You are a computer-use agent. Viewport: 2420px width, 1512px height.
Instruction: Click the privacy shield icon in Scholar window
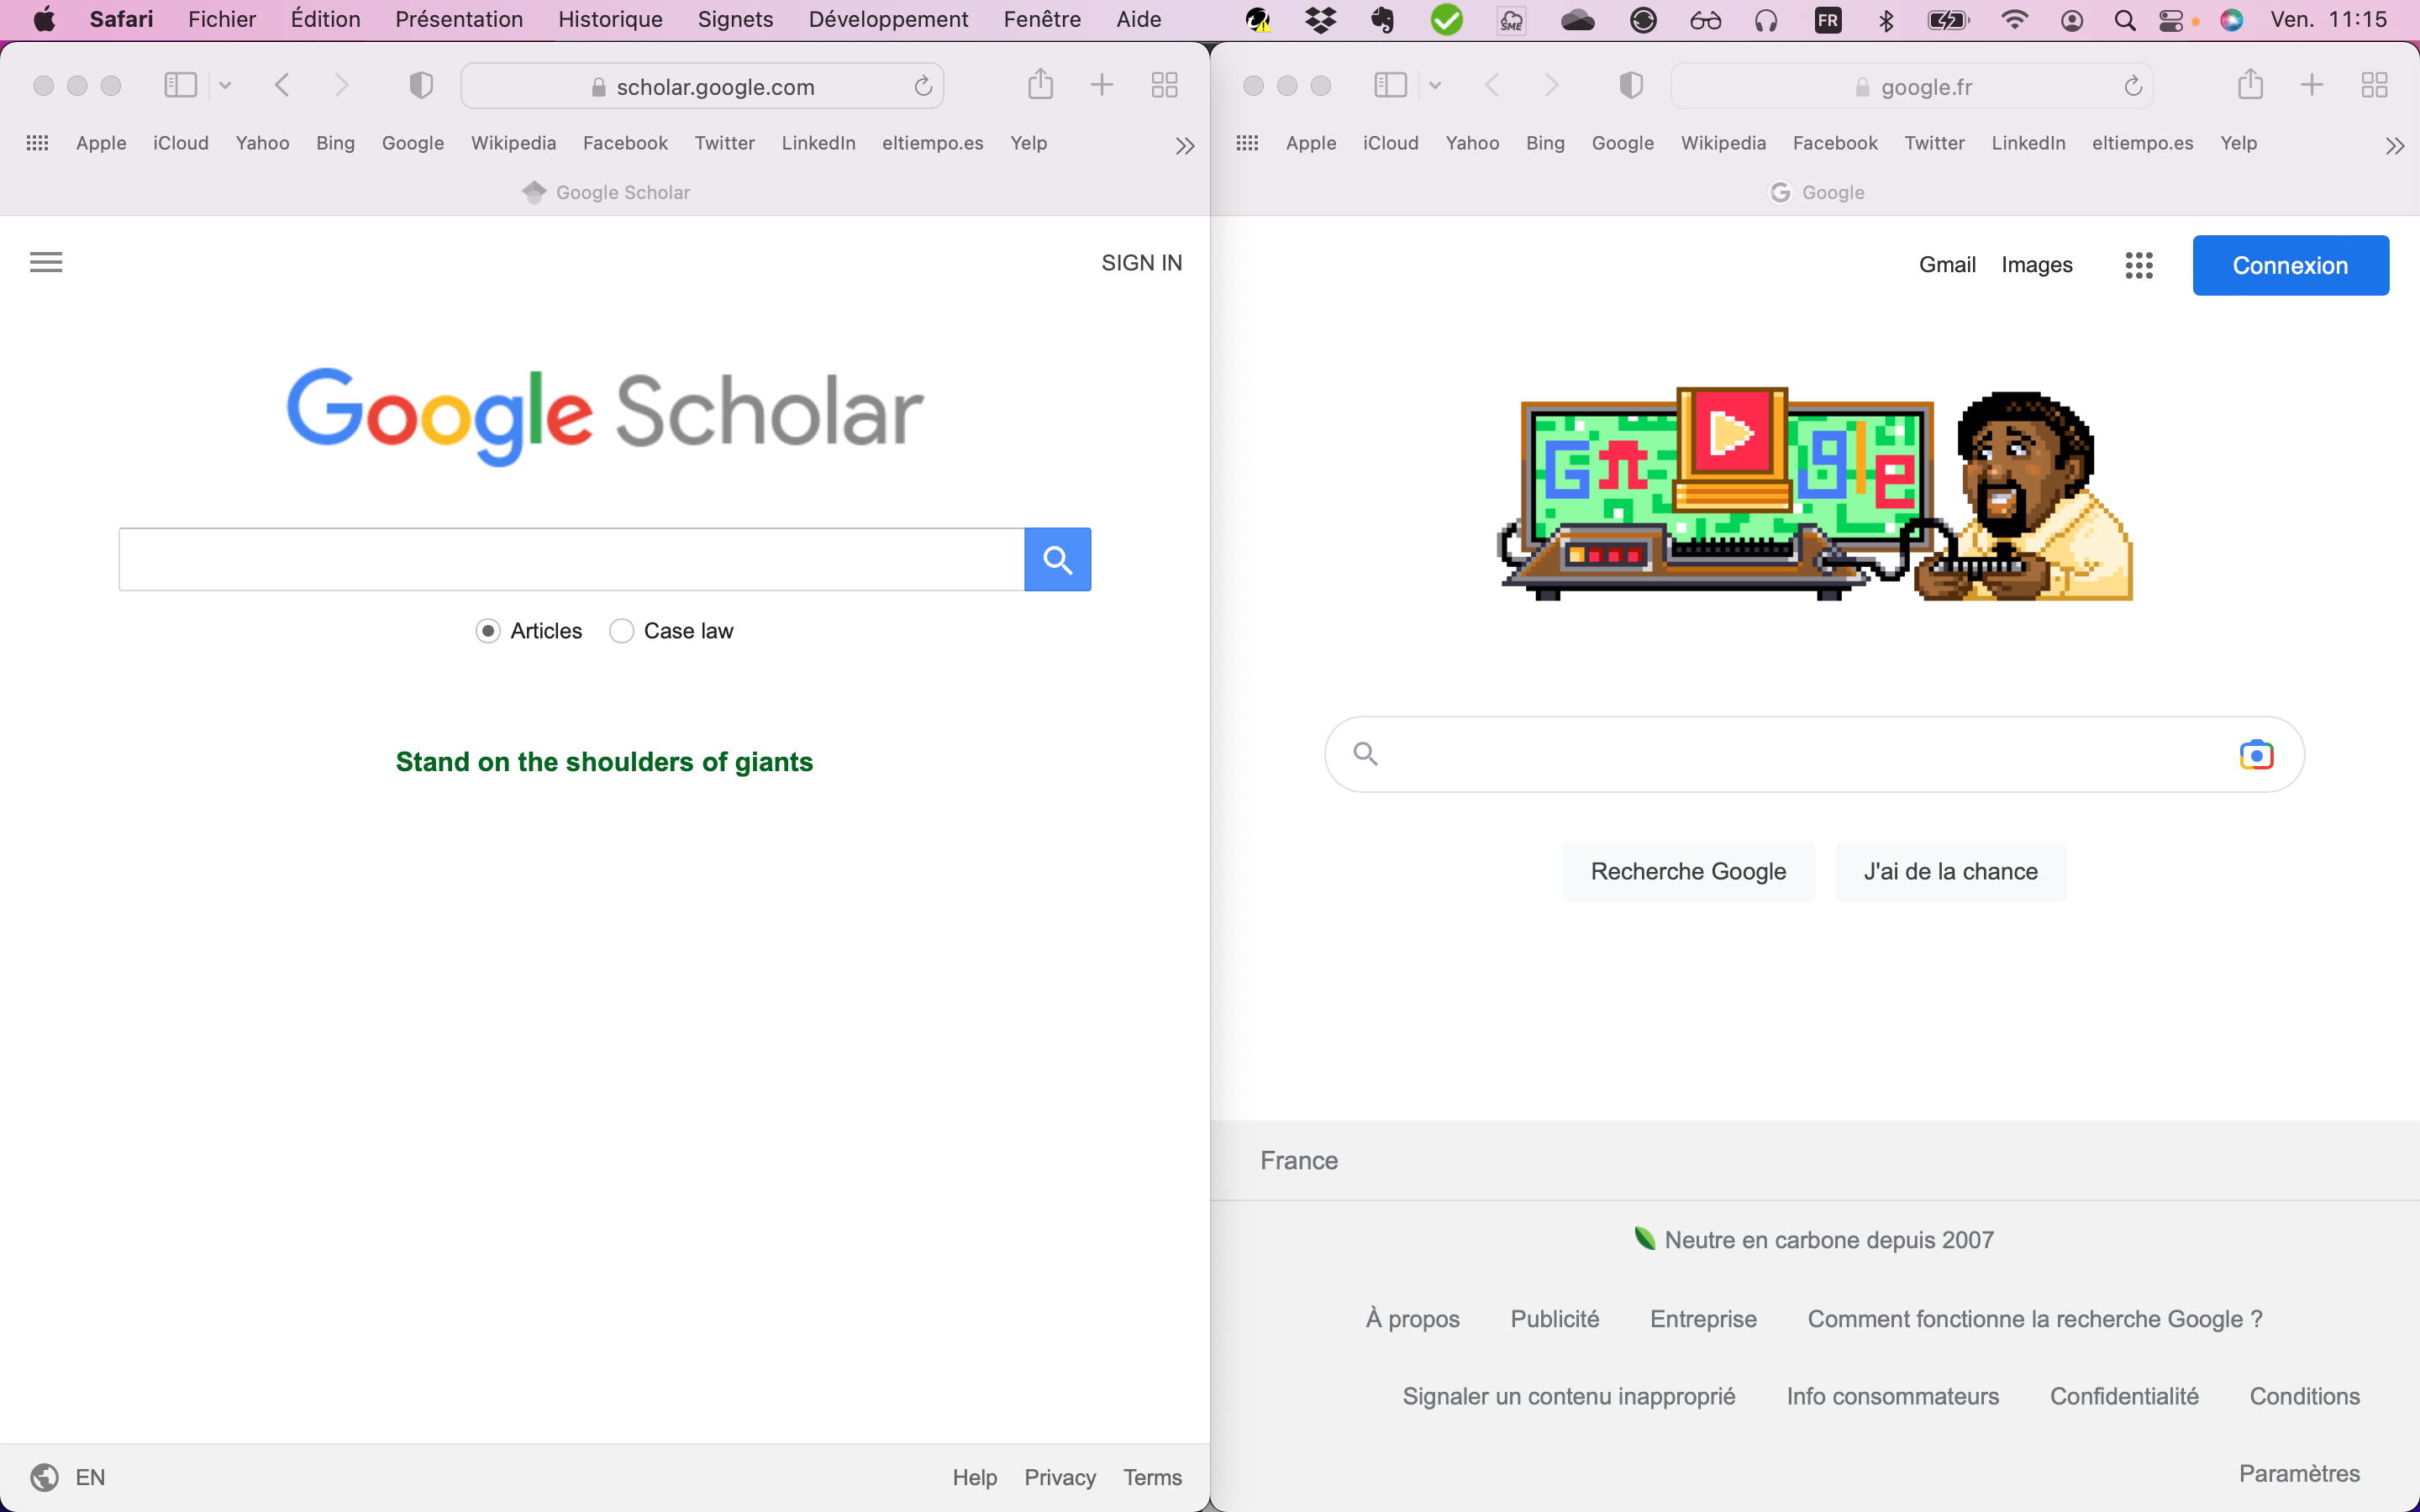tap(421, 86)
